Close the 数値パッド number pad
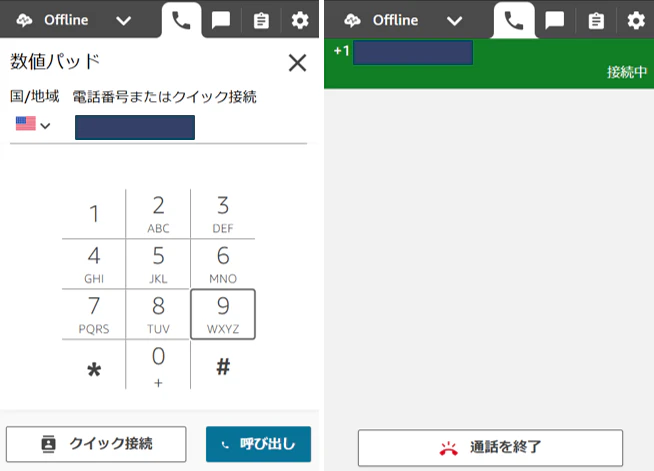 coord(297,63)
